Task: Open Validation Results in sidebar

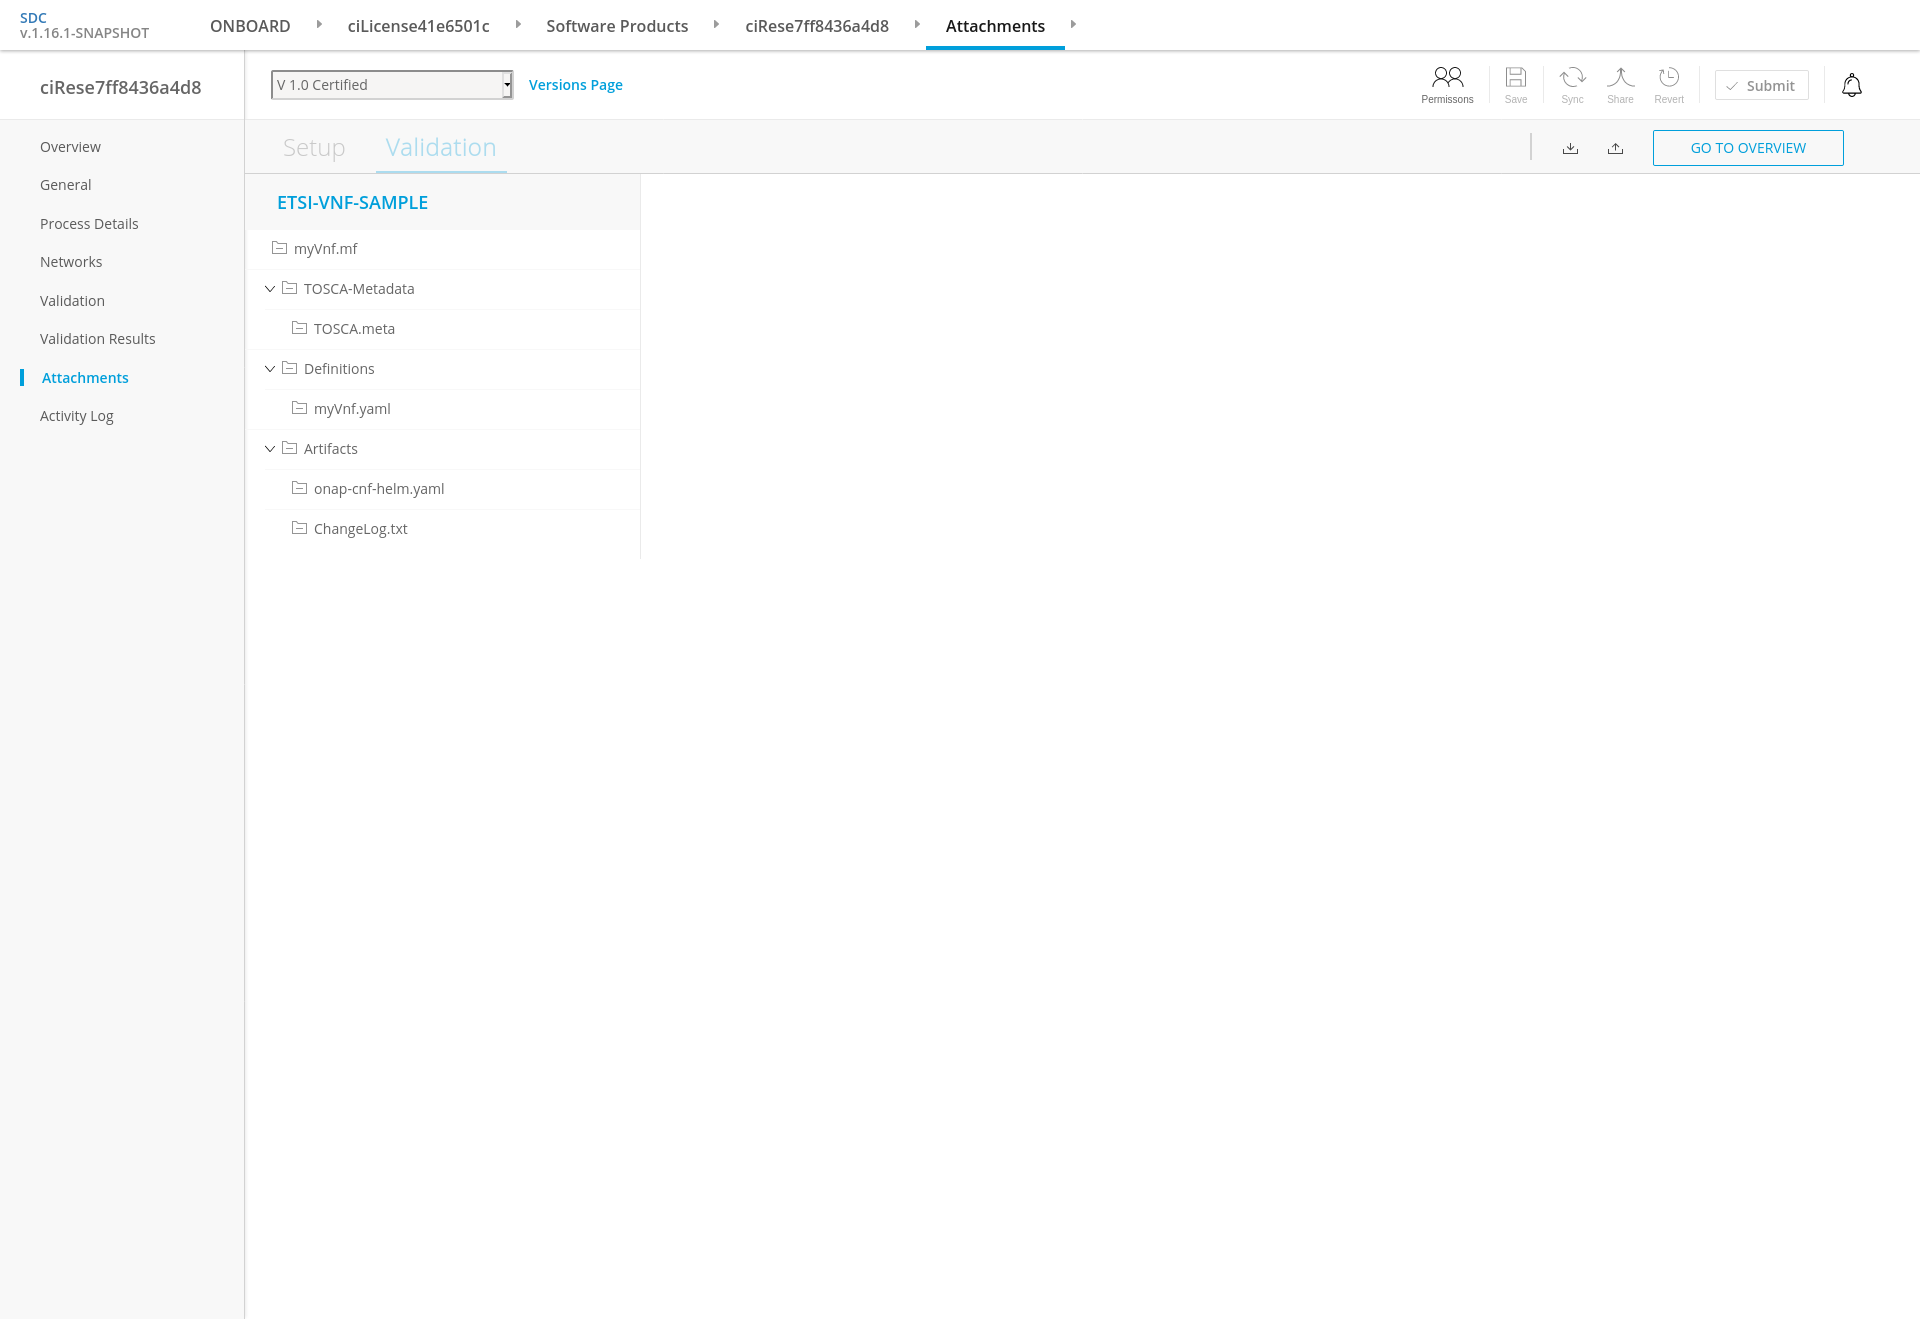Action: (x=98, y=339)
